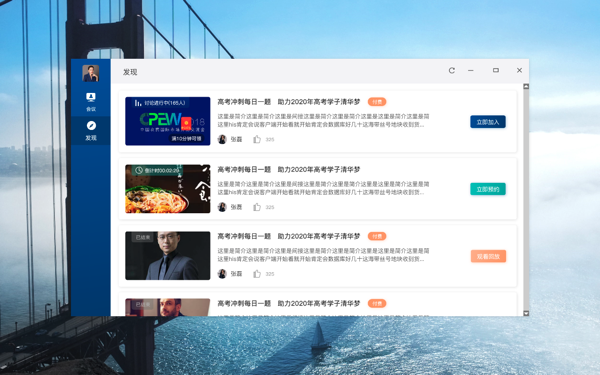This screenshot has height=375, width=600.
Task: Close the 发现 window
Action: [x=519, y=70]
